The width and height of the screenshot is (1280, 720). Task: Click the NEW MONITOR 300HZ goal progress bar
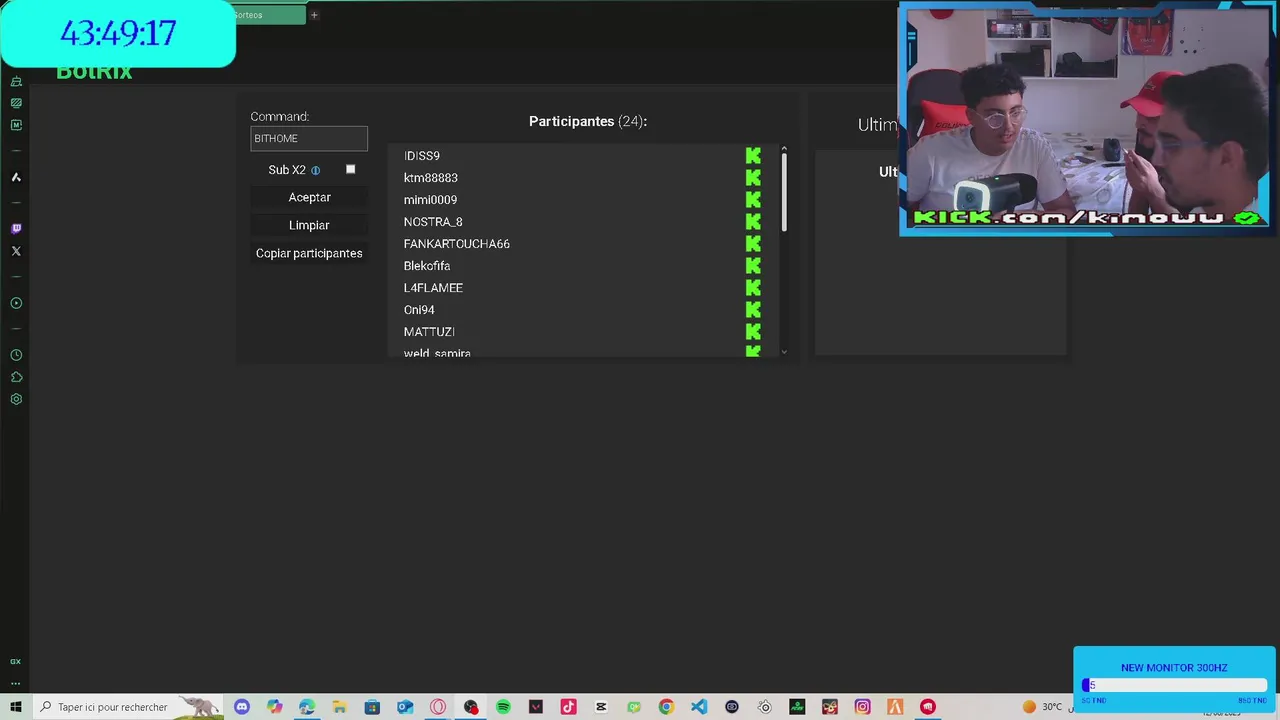1175,685
